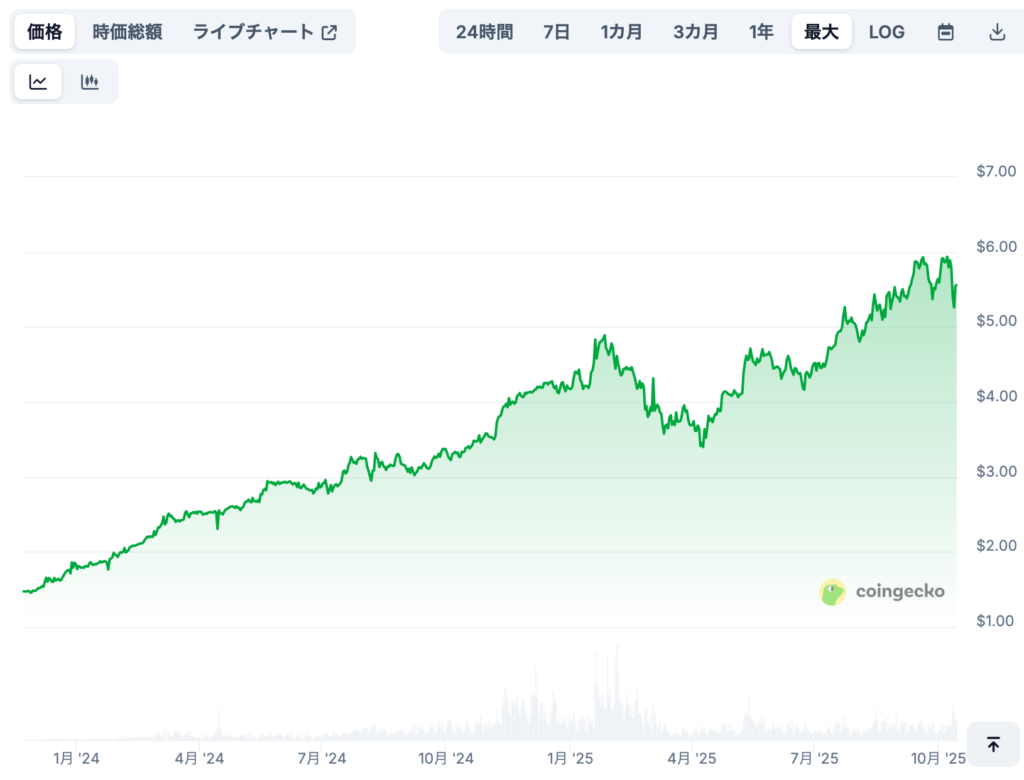1024x780 pixels.
Task: Toggle the LOG scale option
Action: pos(886,32)
